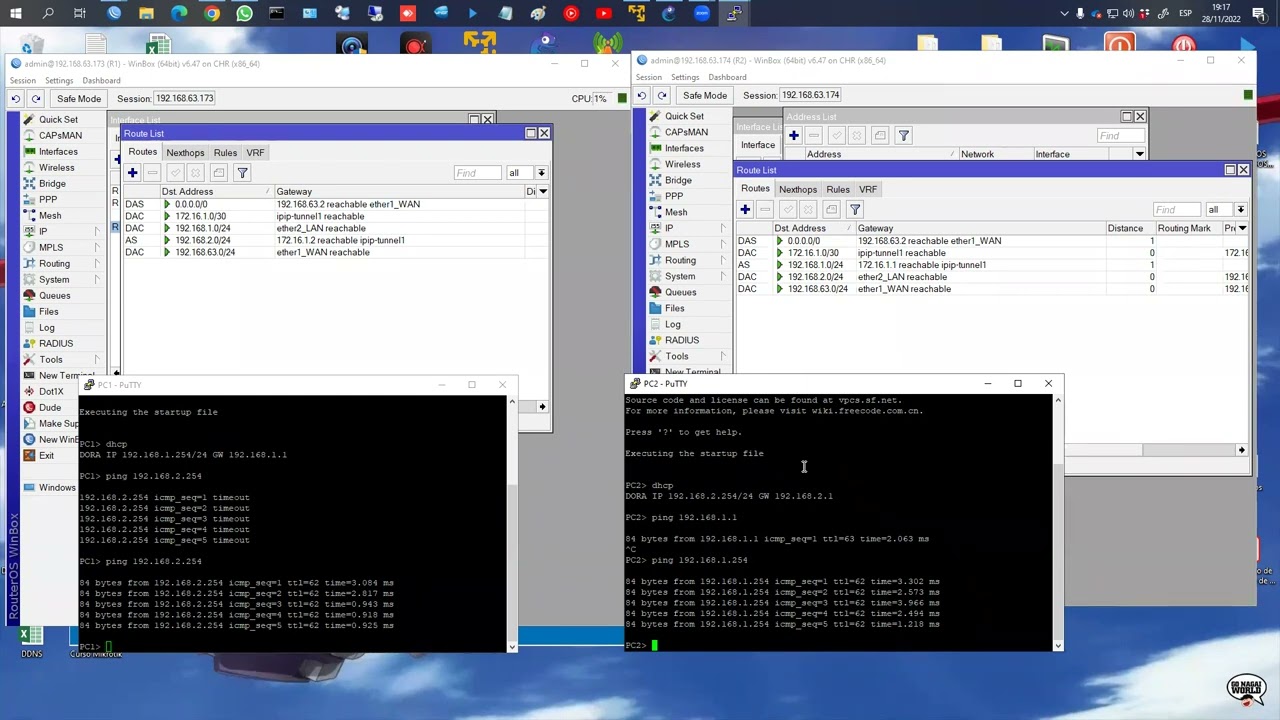Click Find field in R1 Route List
1280x720 pixels.
(477, 174)
